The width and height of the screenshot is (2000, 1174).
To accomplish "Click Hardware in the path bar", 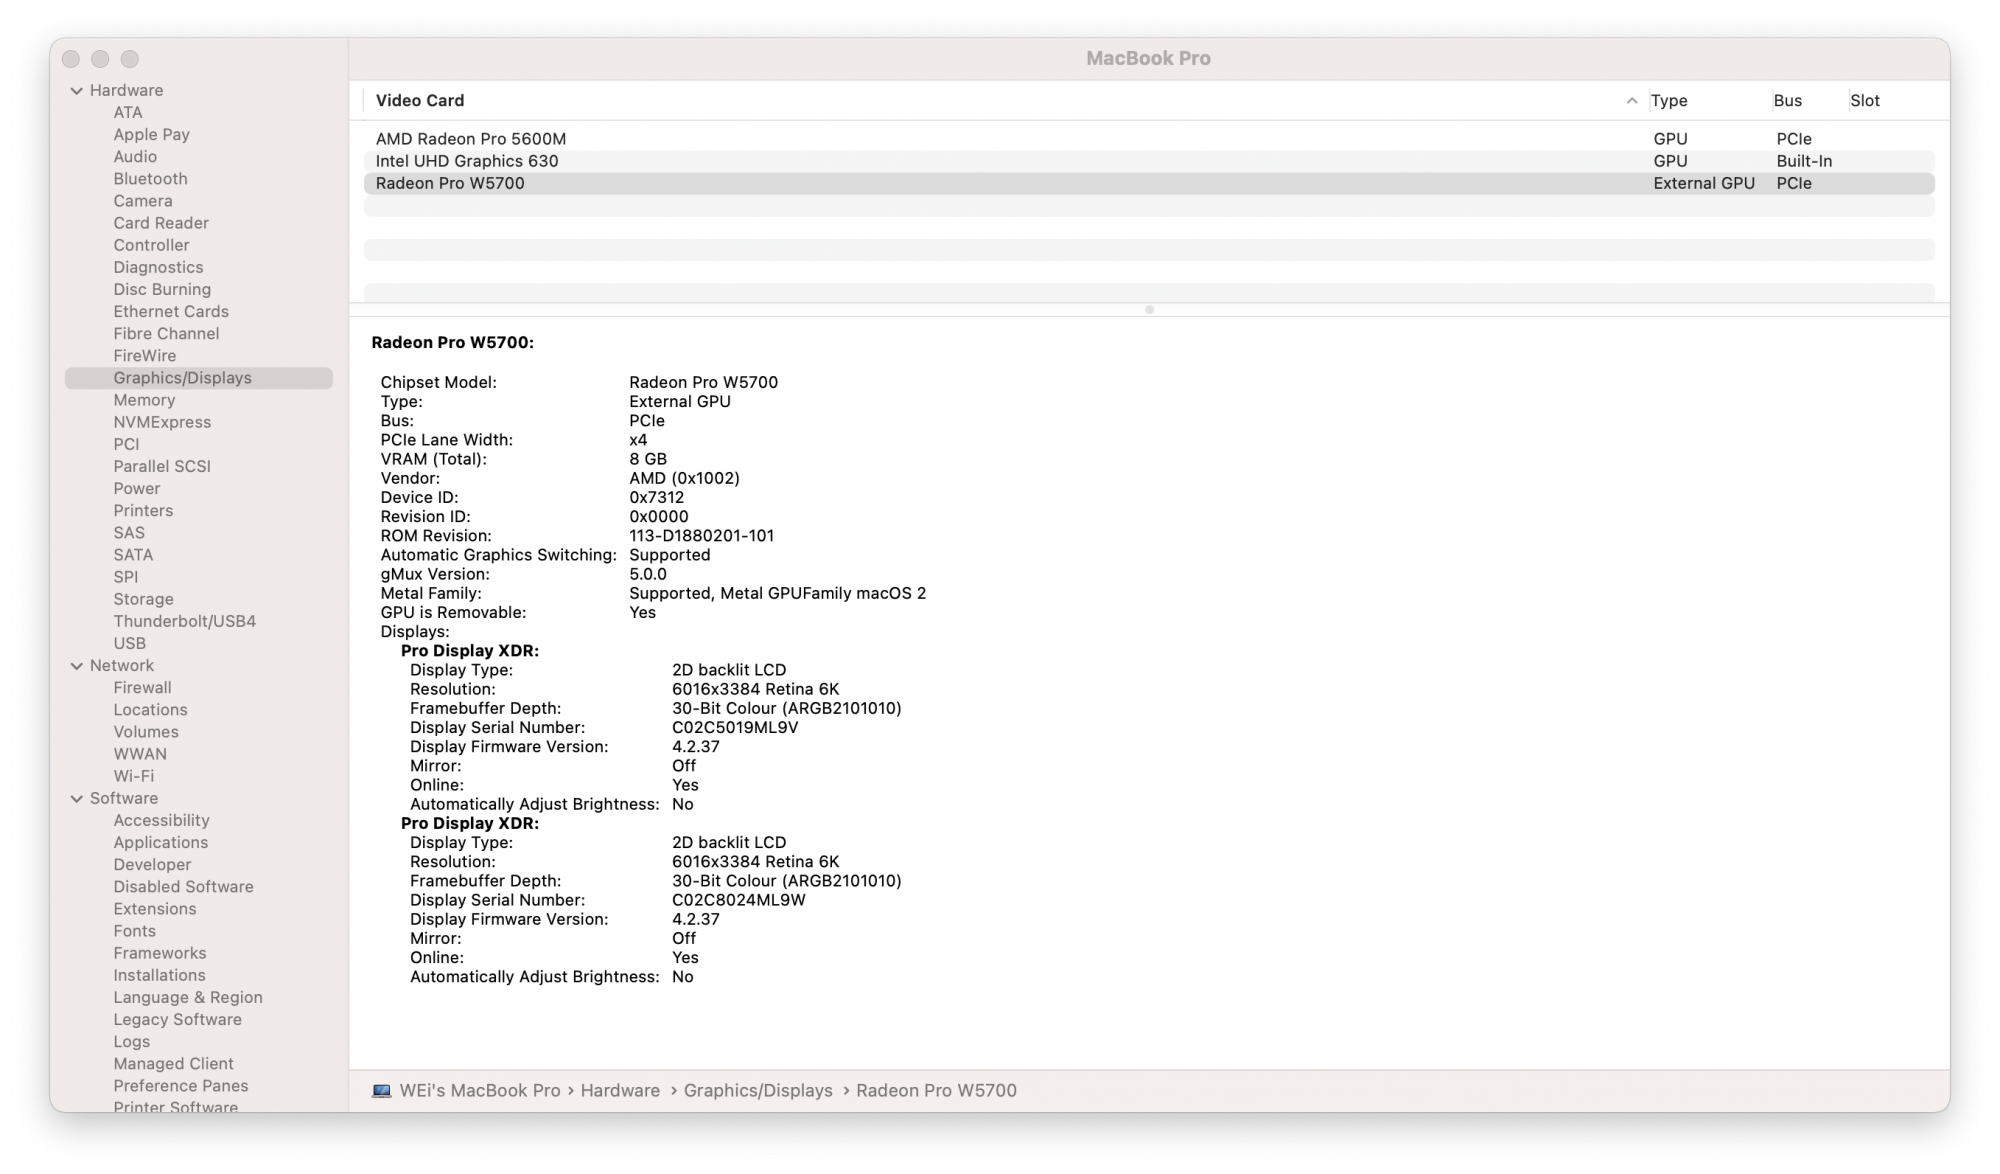I will pos(620,1091).
